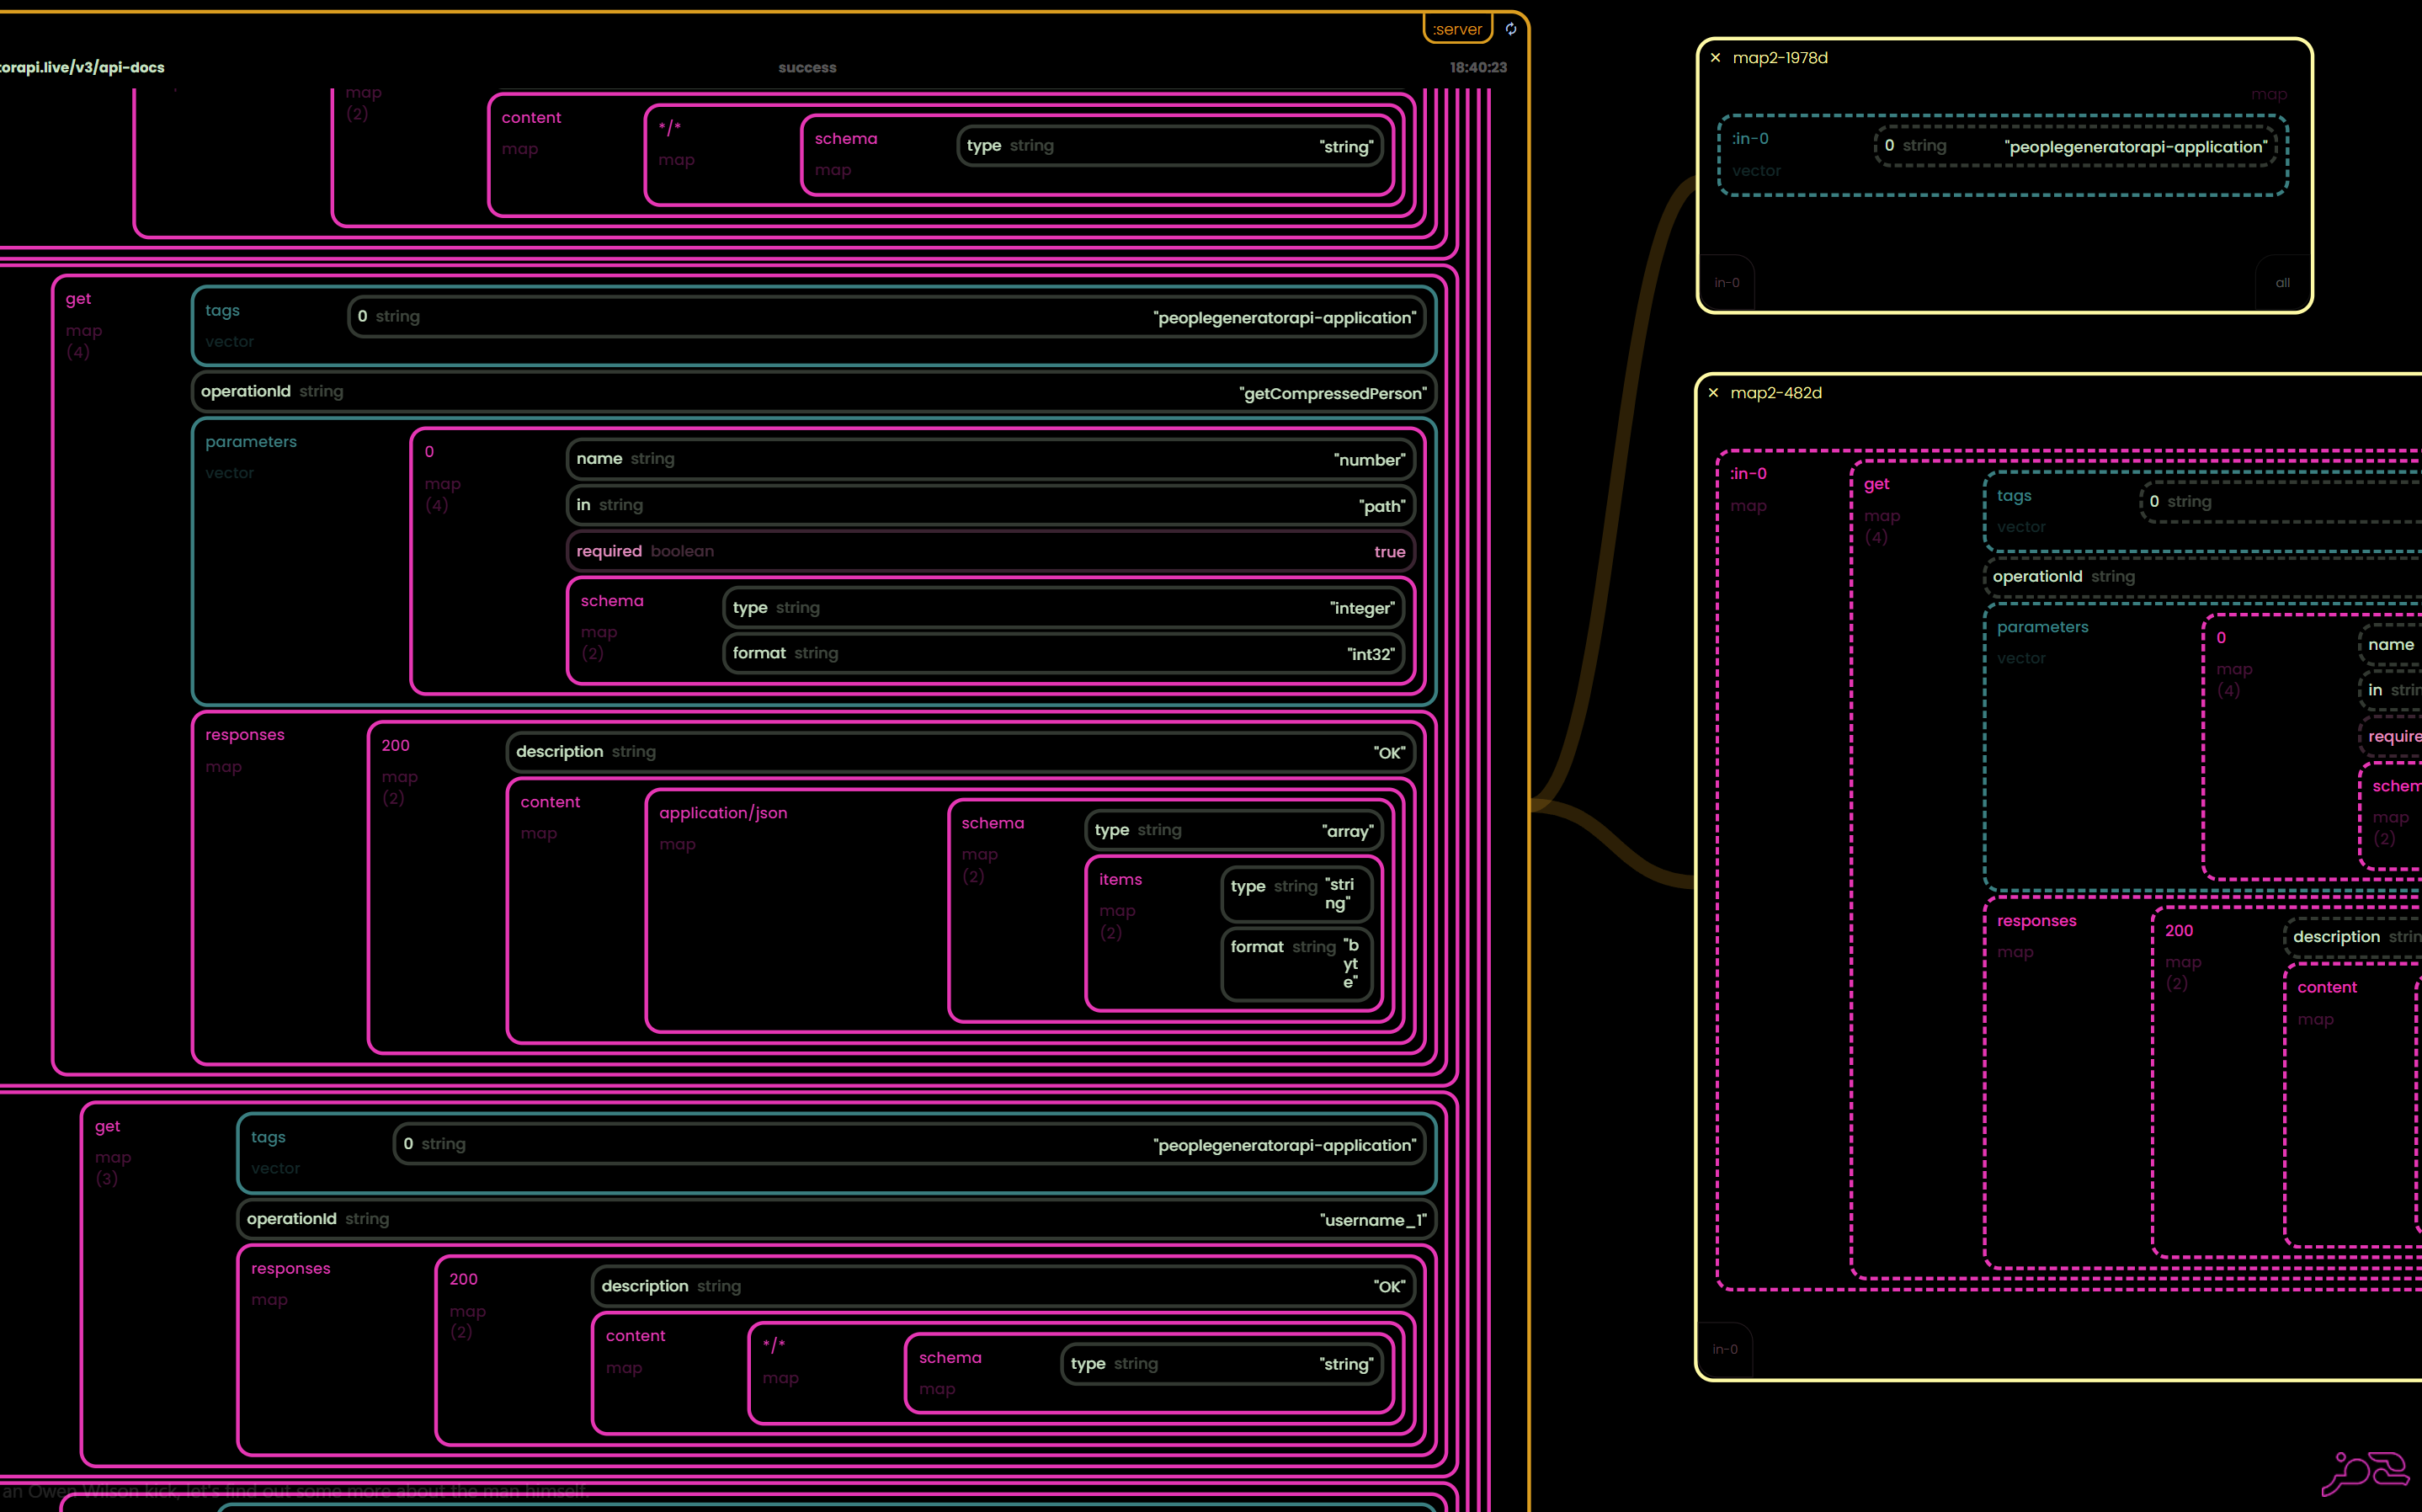Image resolution: width=2422 pixels, height=1512 pixels.
Task: Select the in-0 node connector in map2-1978d
Action: (1729, 284)
